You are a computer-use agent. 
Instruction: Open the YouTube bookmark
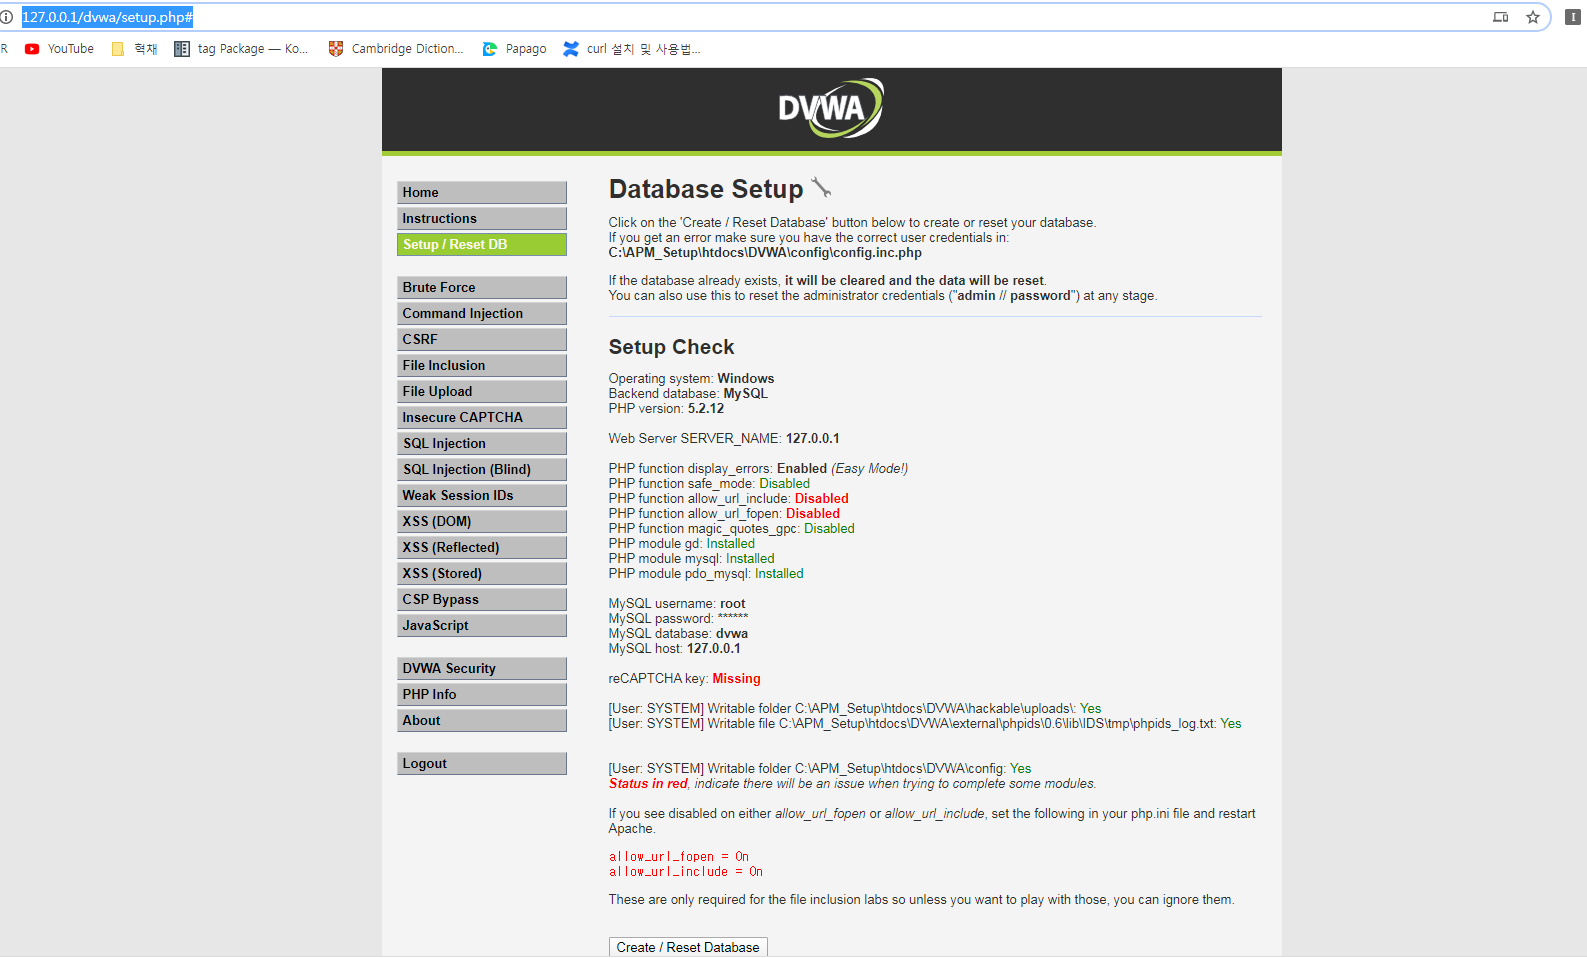click(x=59, y=48)
